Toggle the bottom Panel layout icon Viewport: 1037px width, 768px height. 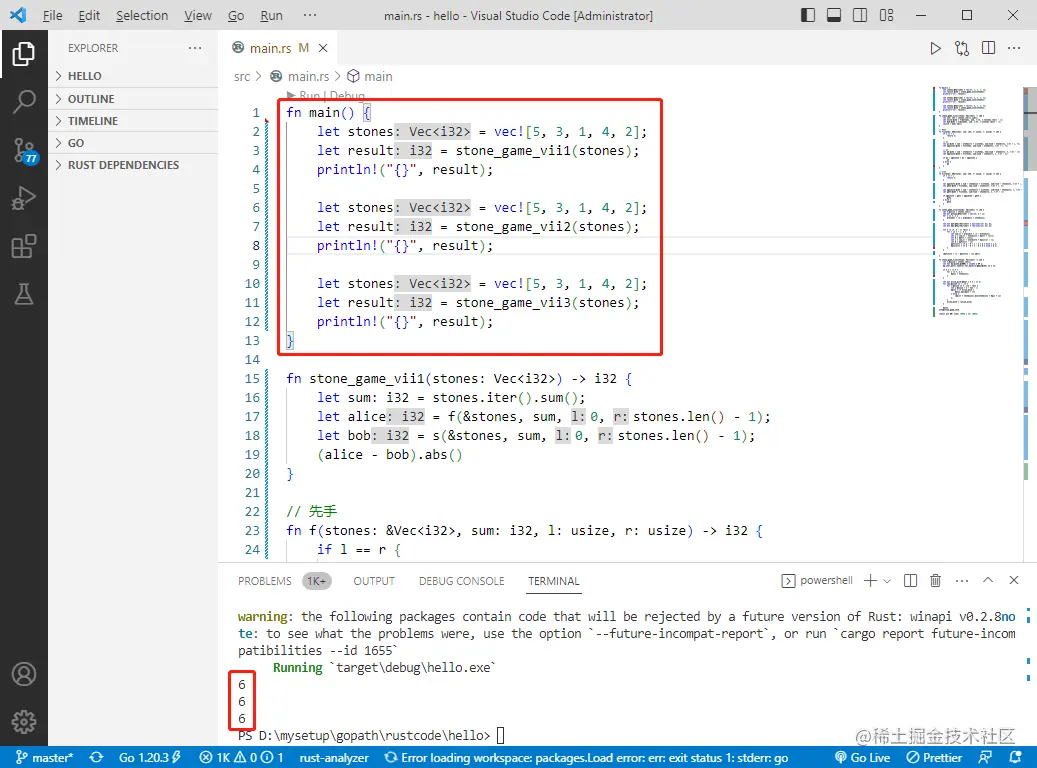tap(834, 15)
